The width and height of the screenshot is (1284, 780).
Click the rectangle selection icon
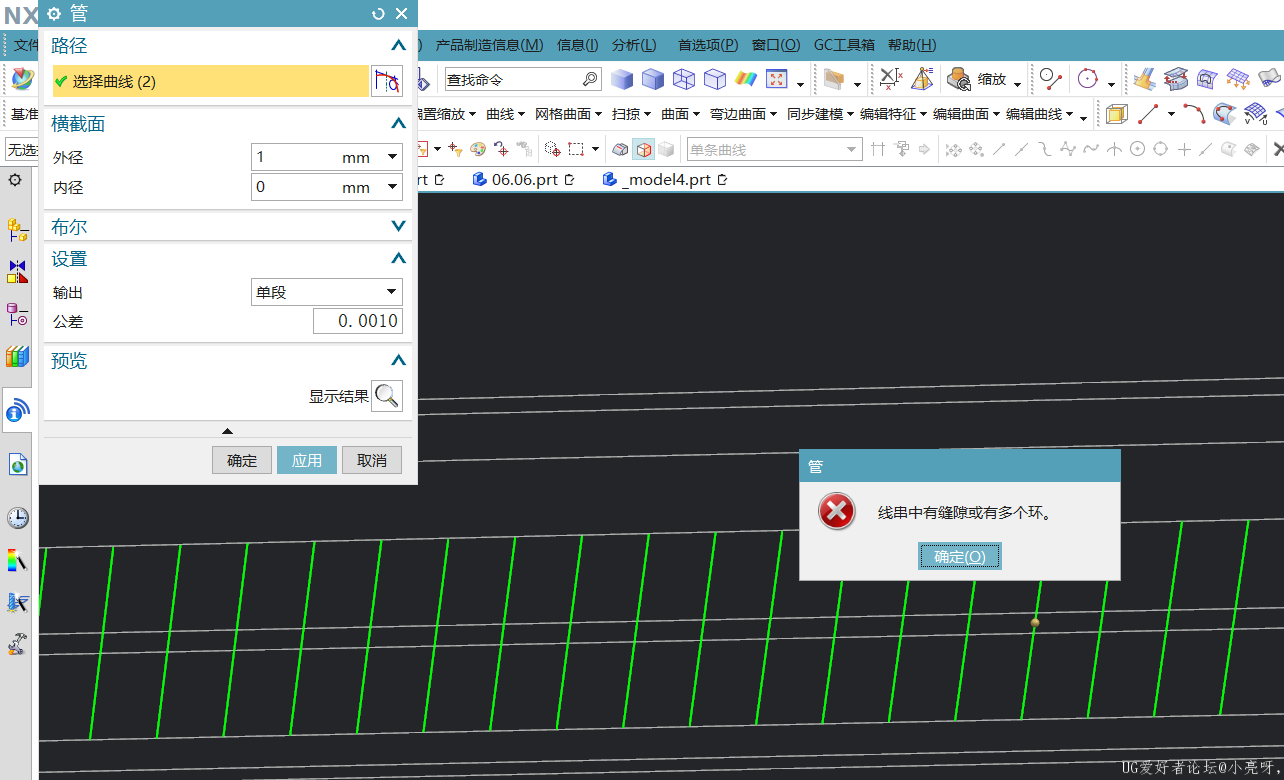pos(576,149)
